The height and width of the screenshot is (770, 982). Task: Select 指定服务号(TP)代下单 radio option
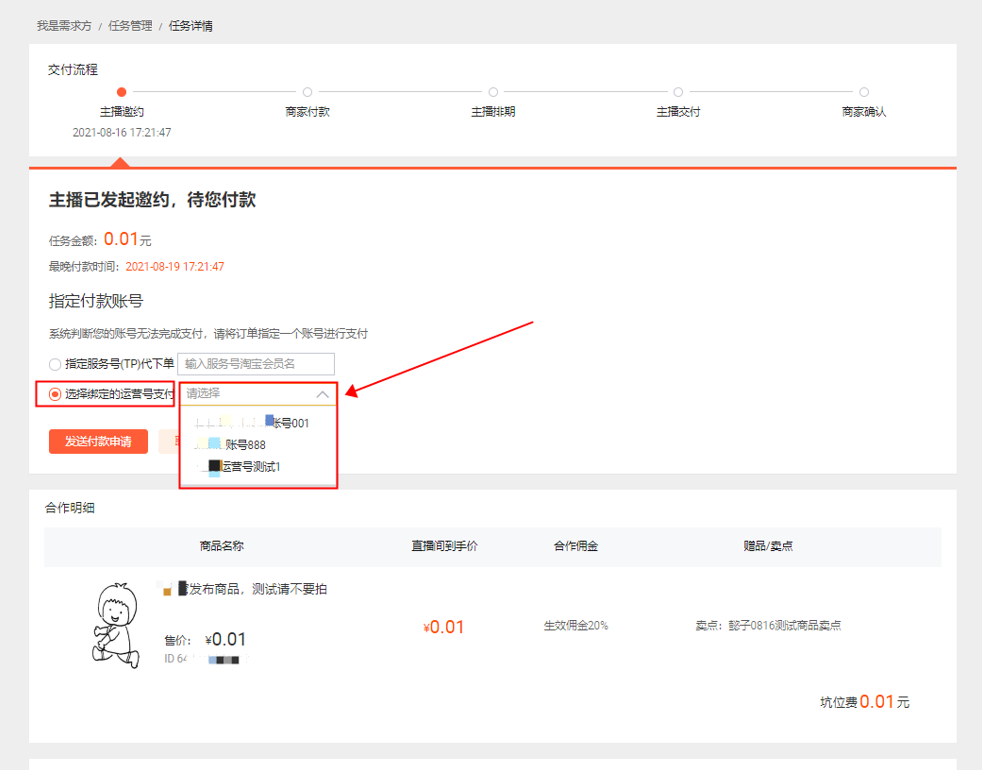(55, 364)
